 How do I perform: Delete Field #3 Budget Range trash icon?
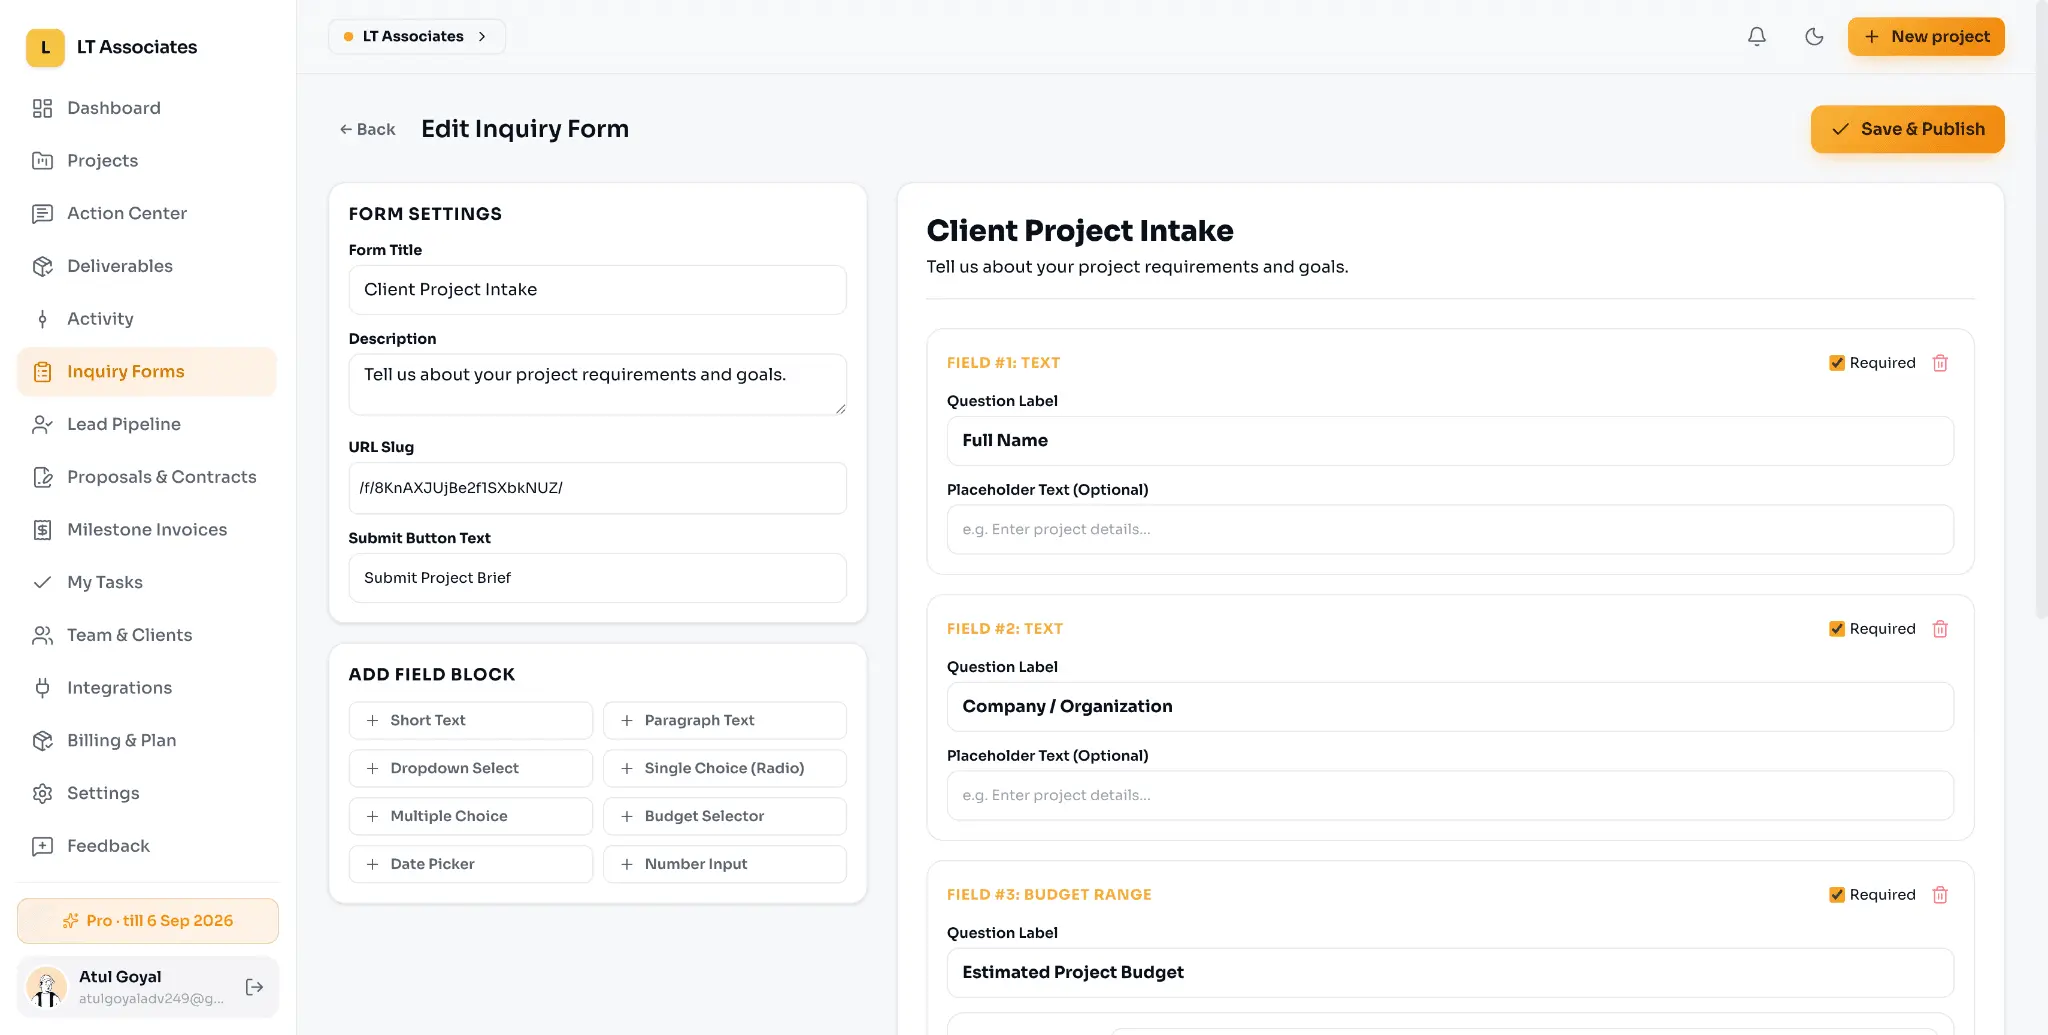[1940, 895]
